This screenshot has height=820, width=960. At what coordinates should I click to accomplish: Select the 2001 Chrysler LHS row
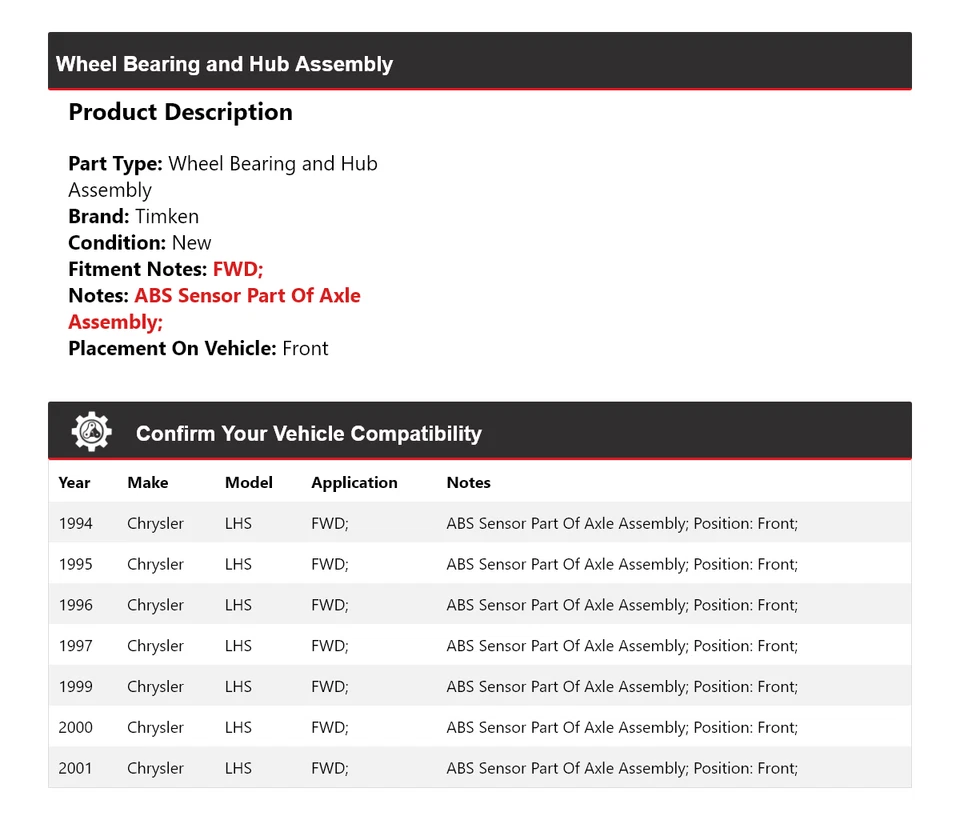(x=479, y=768)
